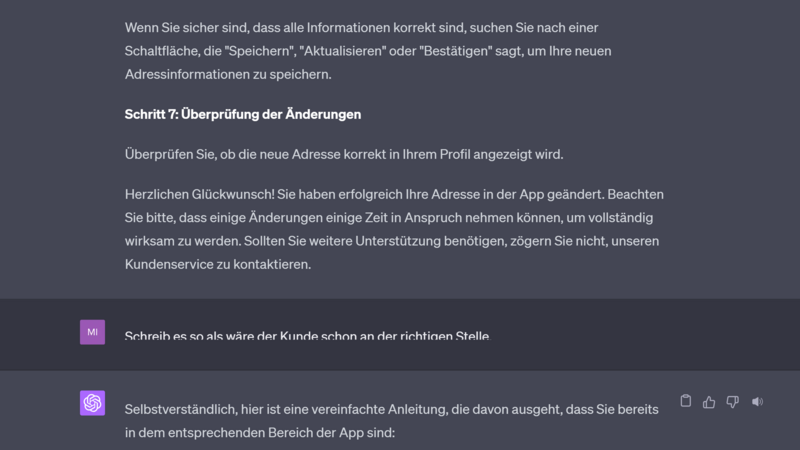Copy the response using the clipboard icon
This screenshot has width=800, height=450.
(685, 402)
